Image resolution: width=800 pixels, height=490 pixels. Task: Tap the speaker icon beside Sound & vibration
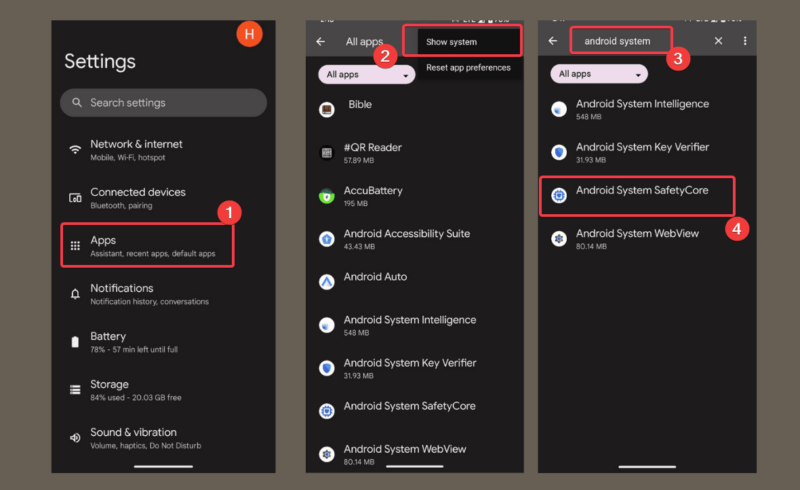coord(75,438)
